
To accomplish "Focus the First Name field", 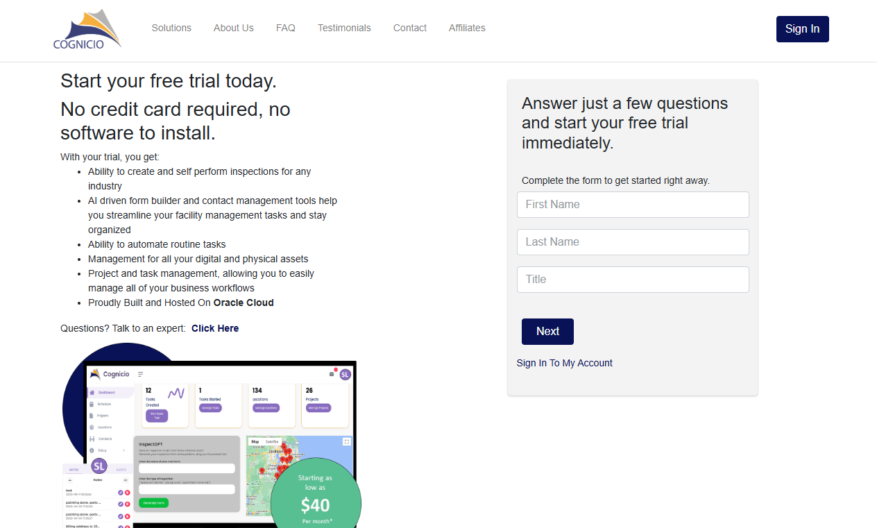I will click(633, 205).
